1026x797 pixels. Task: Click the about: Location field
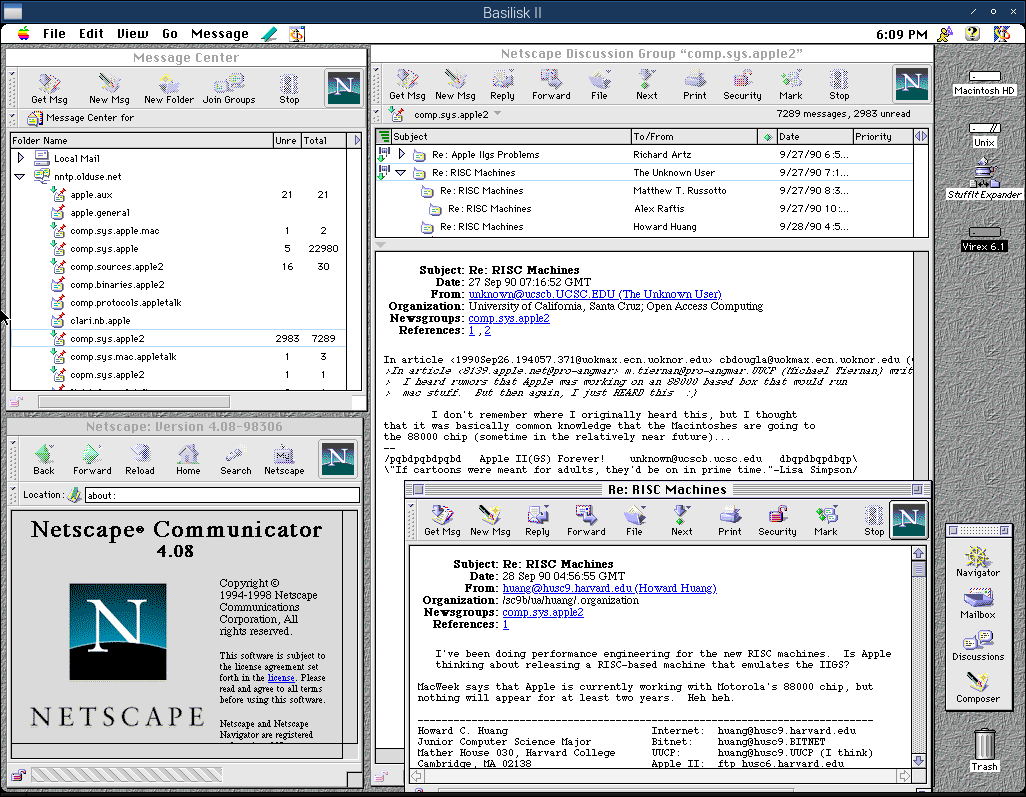[x=222, y=495]
